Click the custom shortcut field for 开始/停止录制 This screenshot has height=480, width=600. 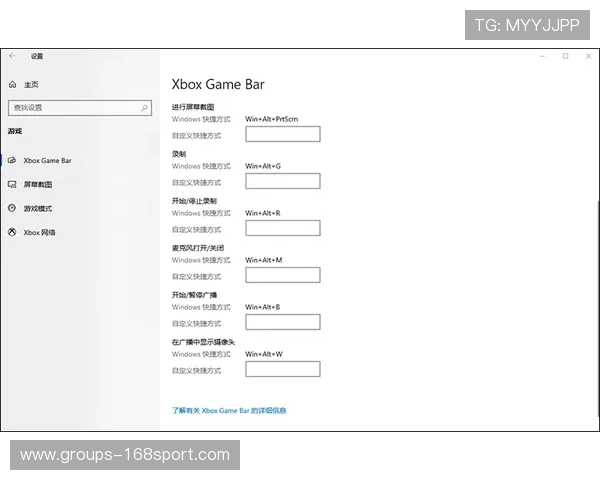click(282, 228)
